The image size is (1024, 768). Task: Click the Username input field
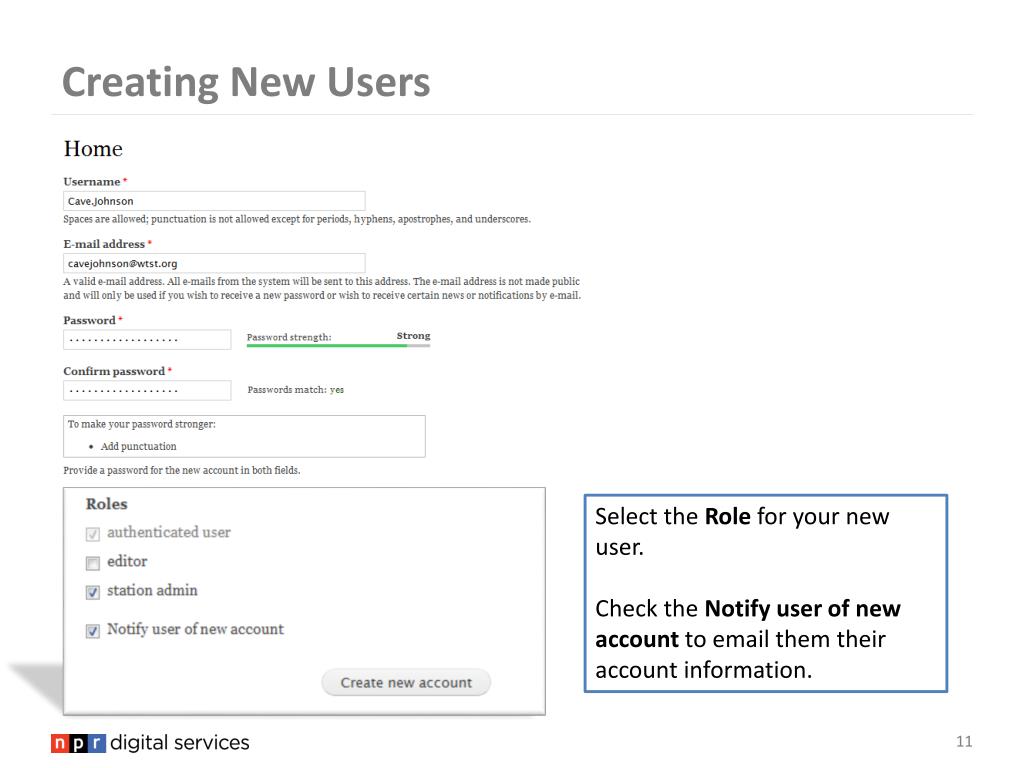pos(214,200)
